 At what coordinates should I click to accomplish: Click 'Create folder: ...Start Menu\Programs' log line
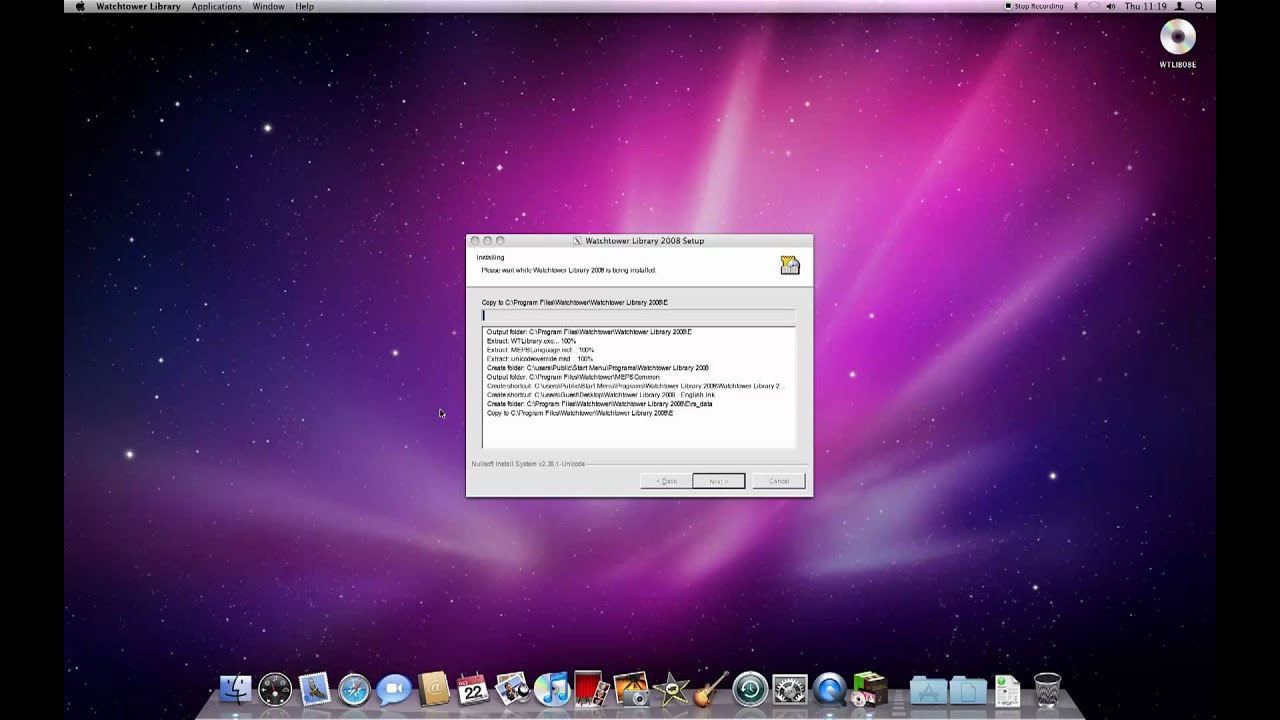point(598,368)
